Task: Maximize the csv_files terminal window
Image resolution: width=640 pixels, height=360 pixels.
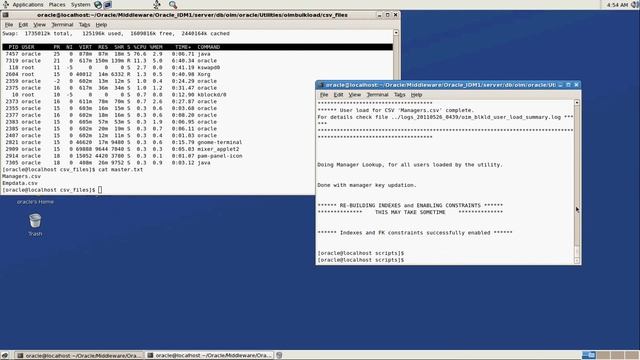Action: pos(387,15)
